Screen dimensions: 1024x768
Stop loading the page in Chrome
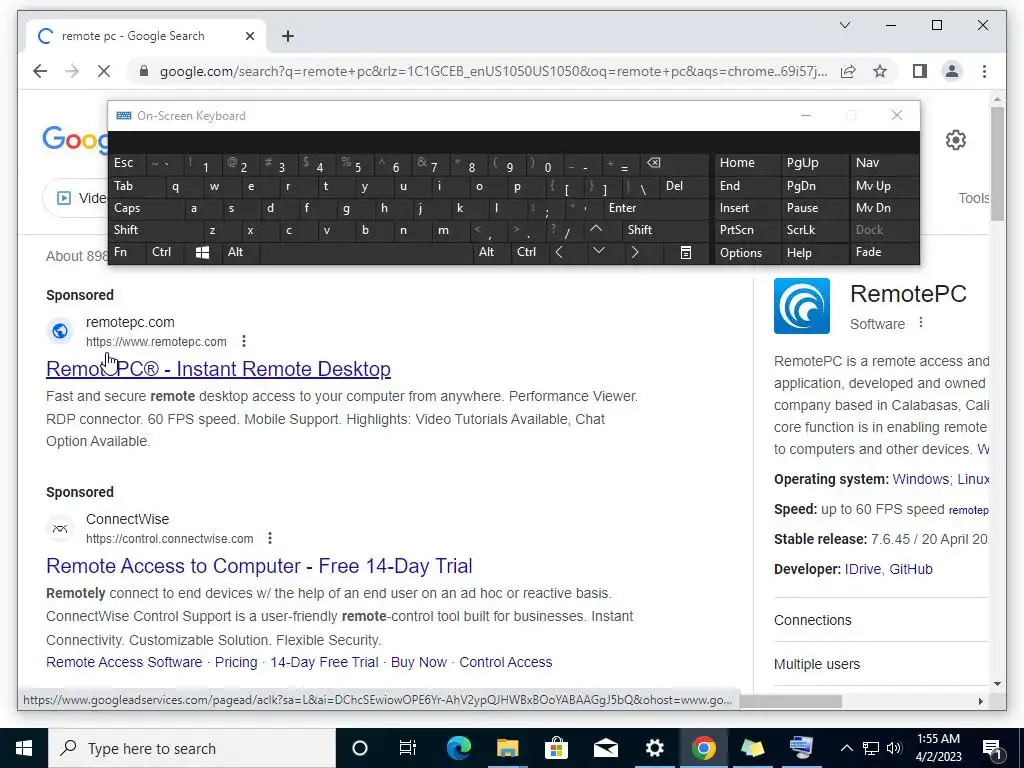pos(104,71)
